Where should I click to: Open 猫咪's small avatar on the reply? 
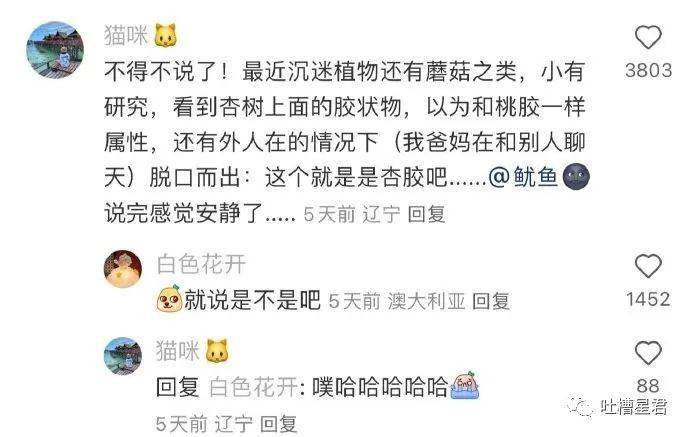123,356
